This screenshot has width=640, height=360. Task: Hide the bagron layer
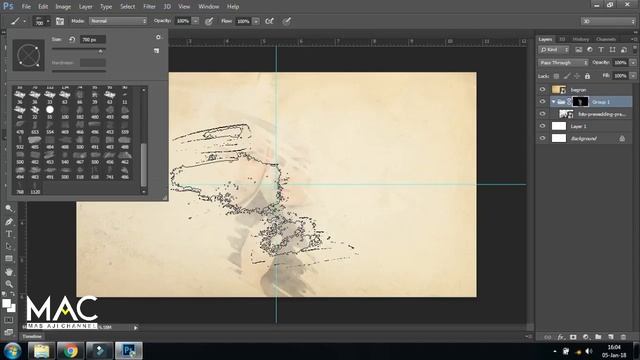tap(542, 90)
